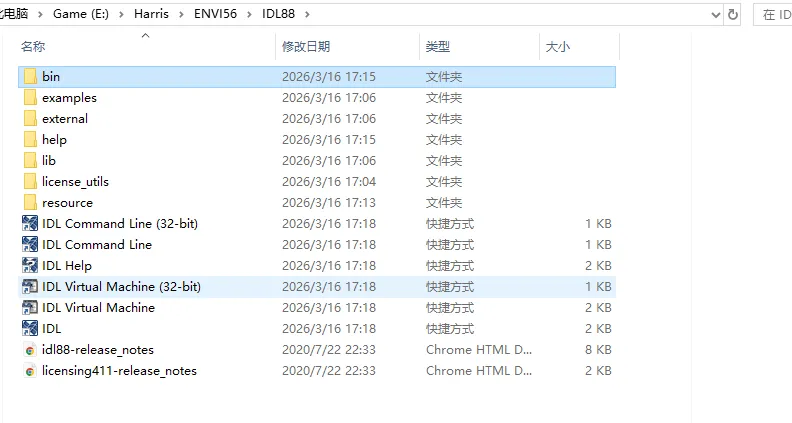Click the search box next to address bar
The width and height of the screenshot is (792, 423).
(x=773, y=15)
